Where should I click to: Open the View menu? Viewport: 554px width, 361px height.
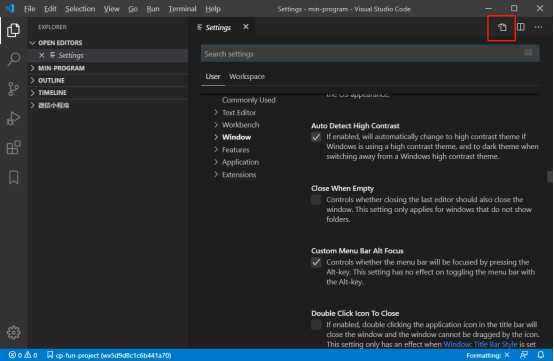(x=112, y=9)
